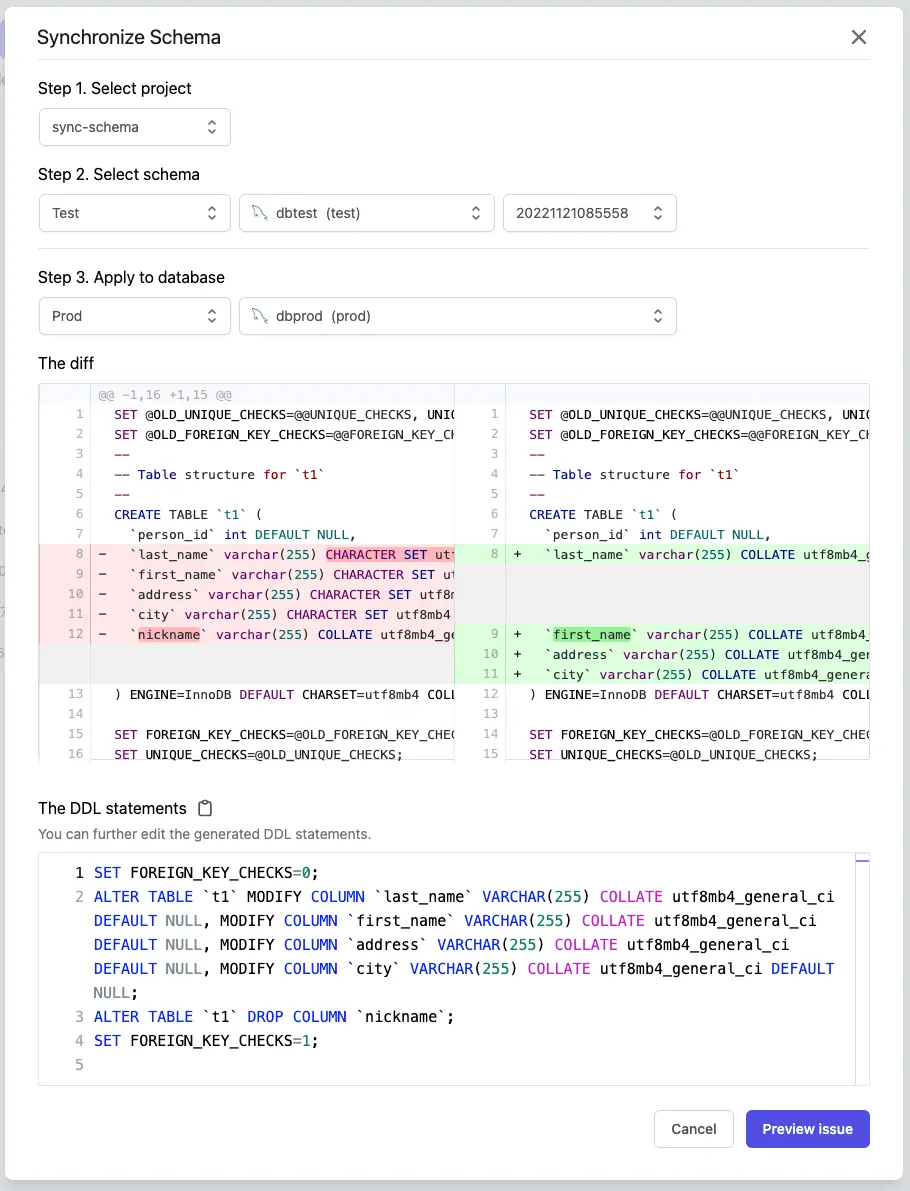Screen dimensions: 910x1191
Task: Click right pane CREATE TABLE `t1` line
Action: (603, 514)
